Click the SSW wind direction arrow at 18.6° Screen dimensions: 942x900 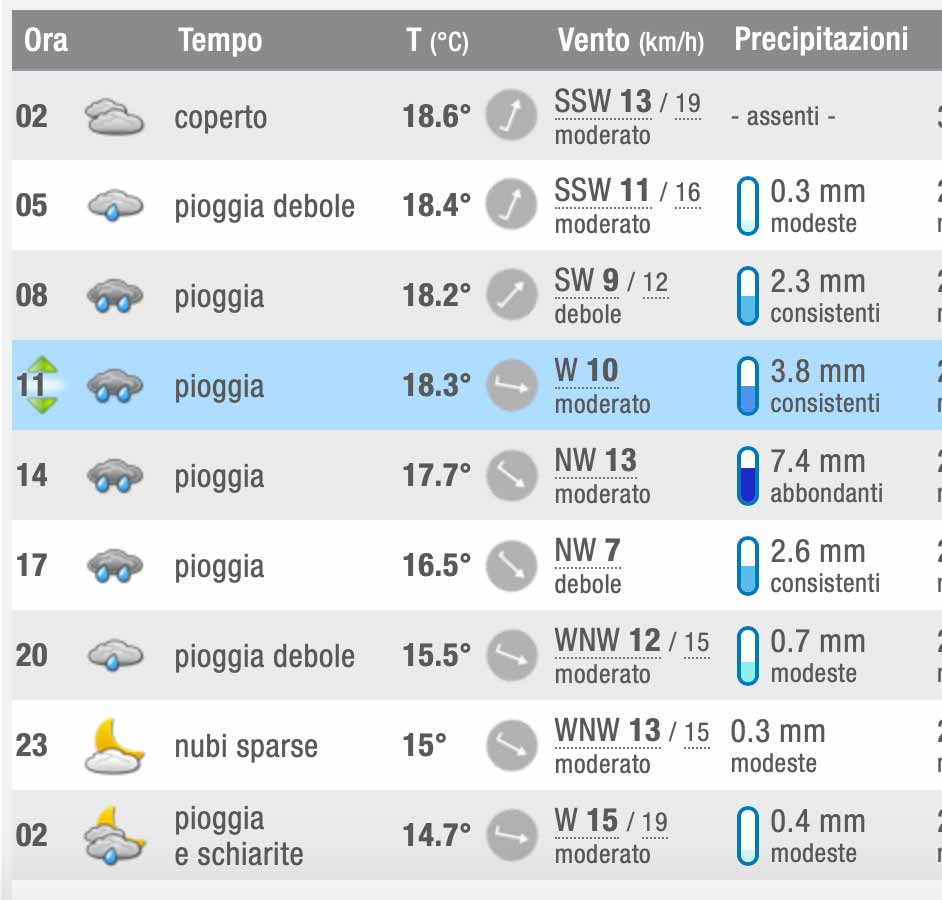click(x=511, y=115)
